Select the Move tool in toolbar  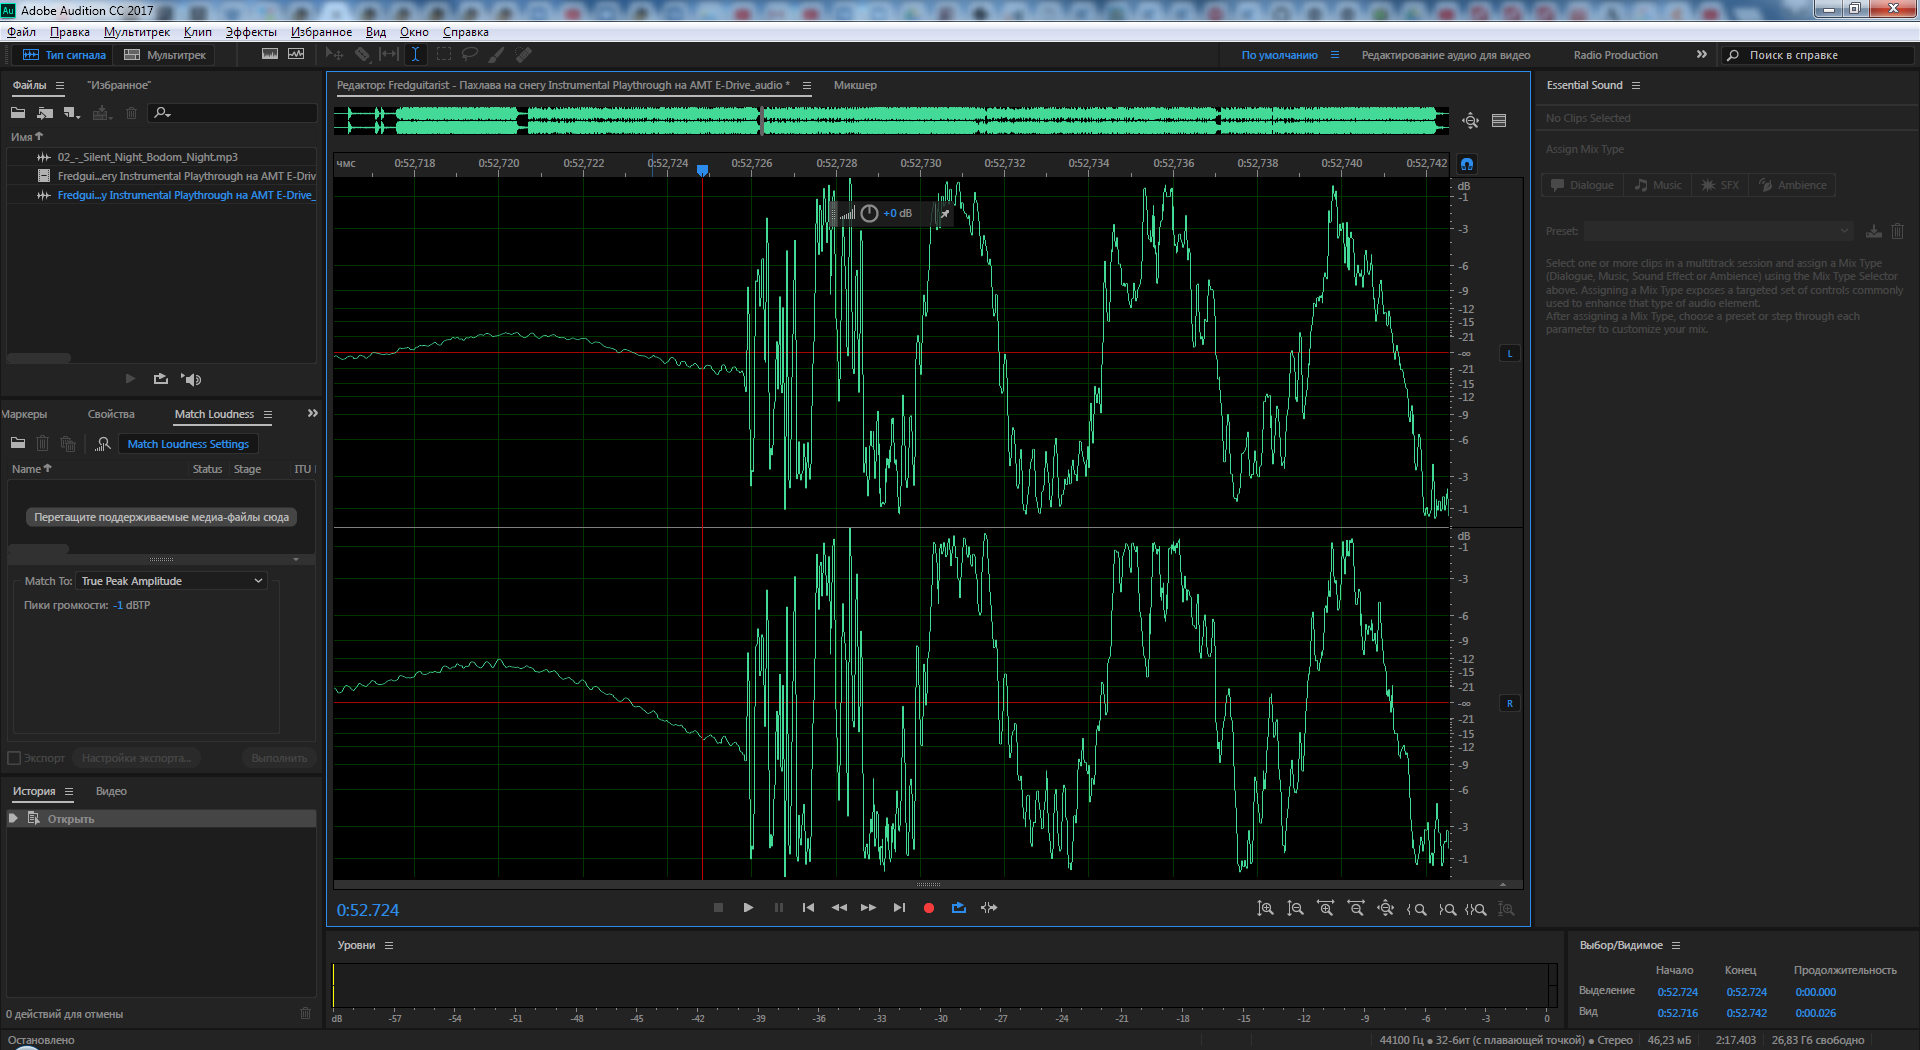click(x=334, y=55)
